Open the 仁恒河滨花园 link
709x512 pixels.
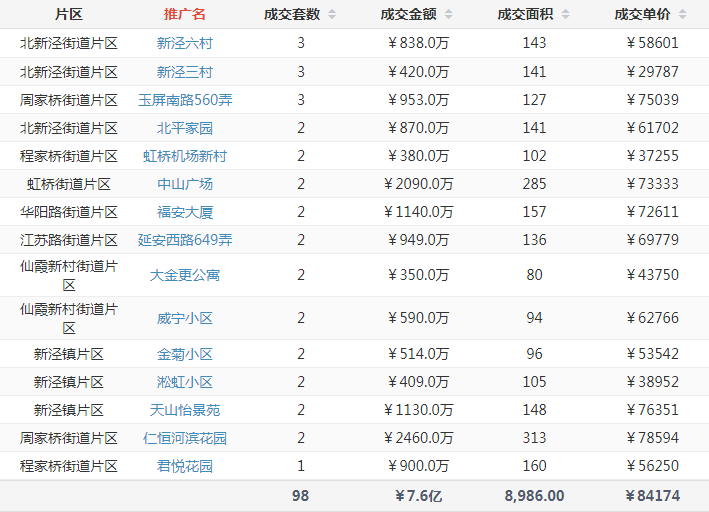[x=184, y=438]
